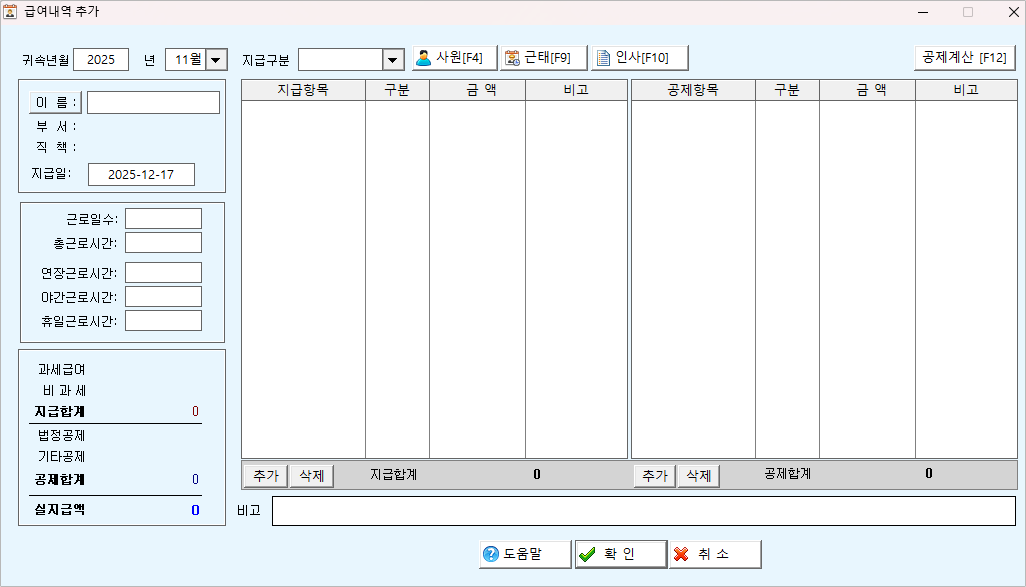Screen dimensions: 1026x587
Task: Click the 사원[F4] employee button
Action: click(455, 58)
